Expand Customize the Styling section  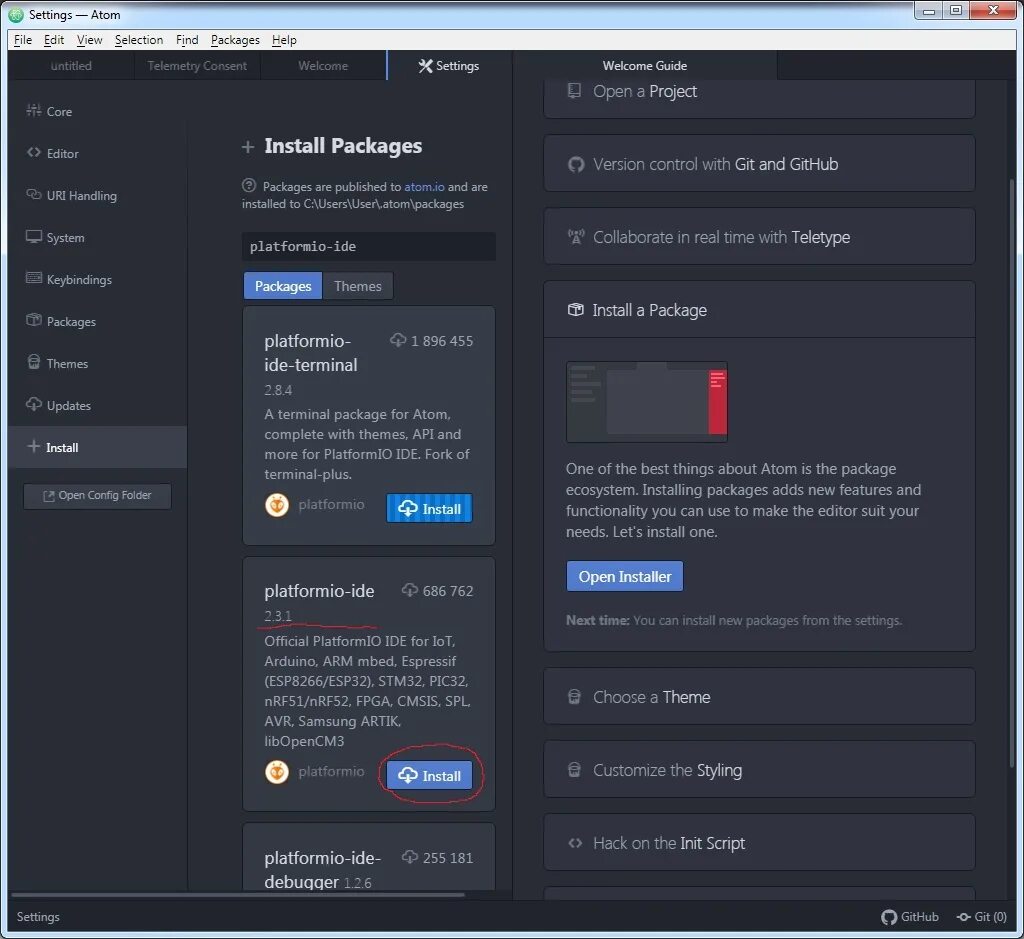pos(759,770)
